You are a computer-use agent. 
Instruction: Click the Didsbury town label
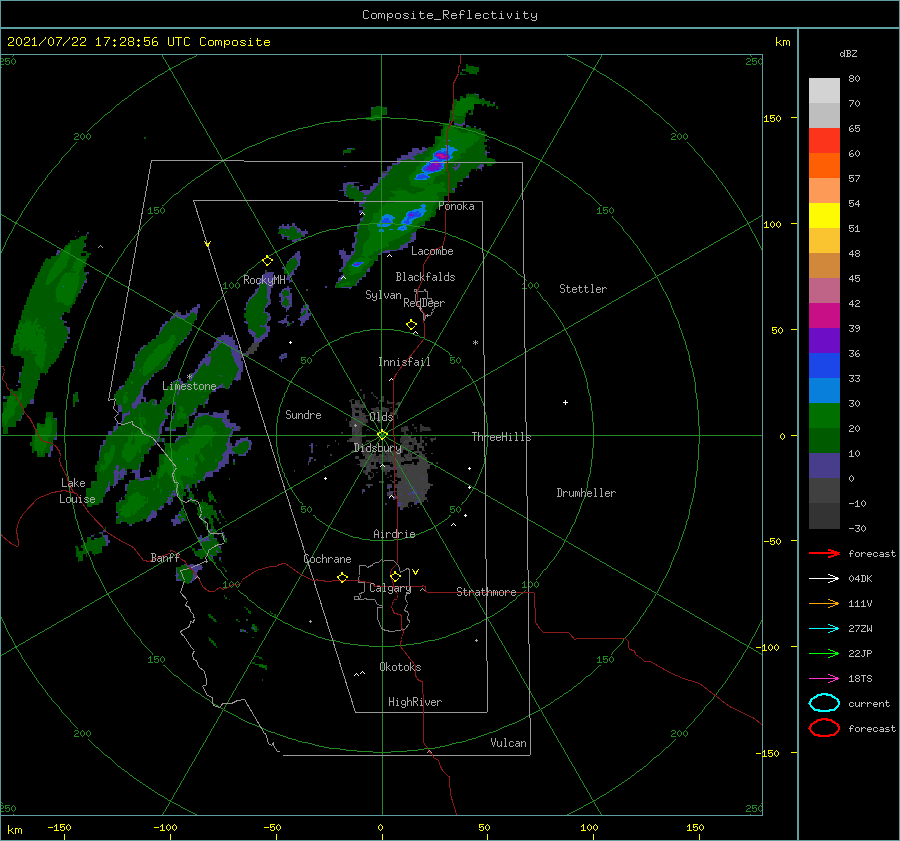(x=377, y=448)
